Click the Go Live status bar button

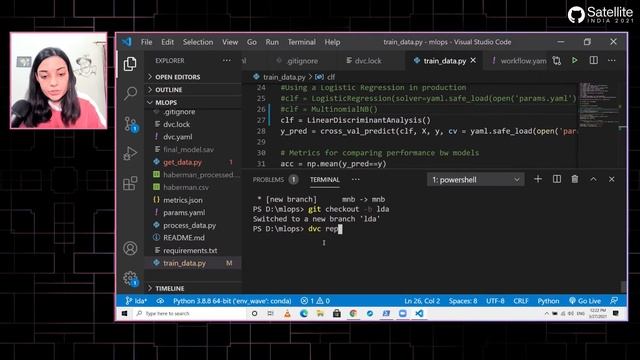tap(585, 301)
